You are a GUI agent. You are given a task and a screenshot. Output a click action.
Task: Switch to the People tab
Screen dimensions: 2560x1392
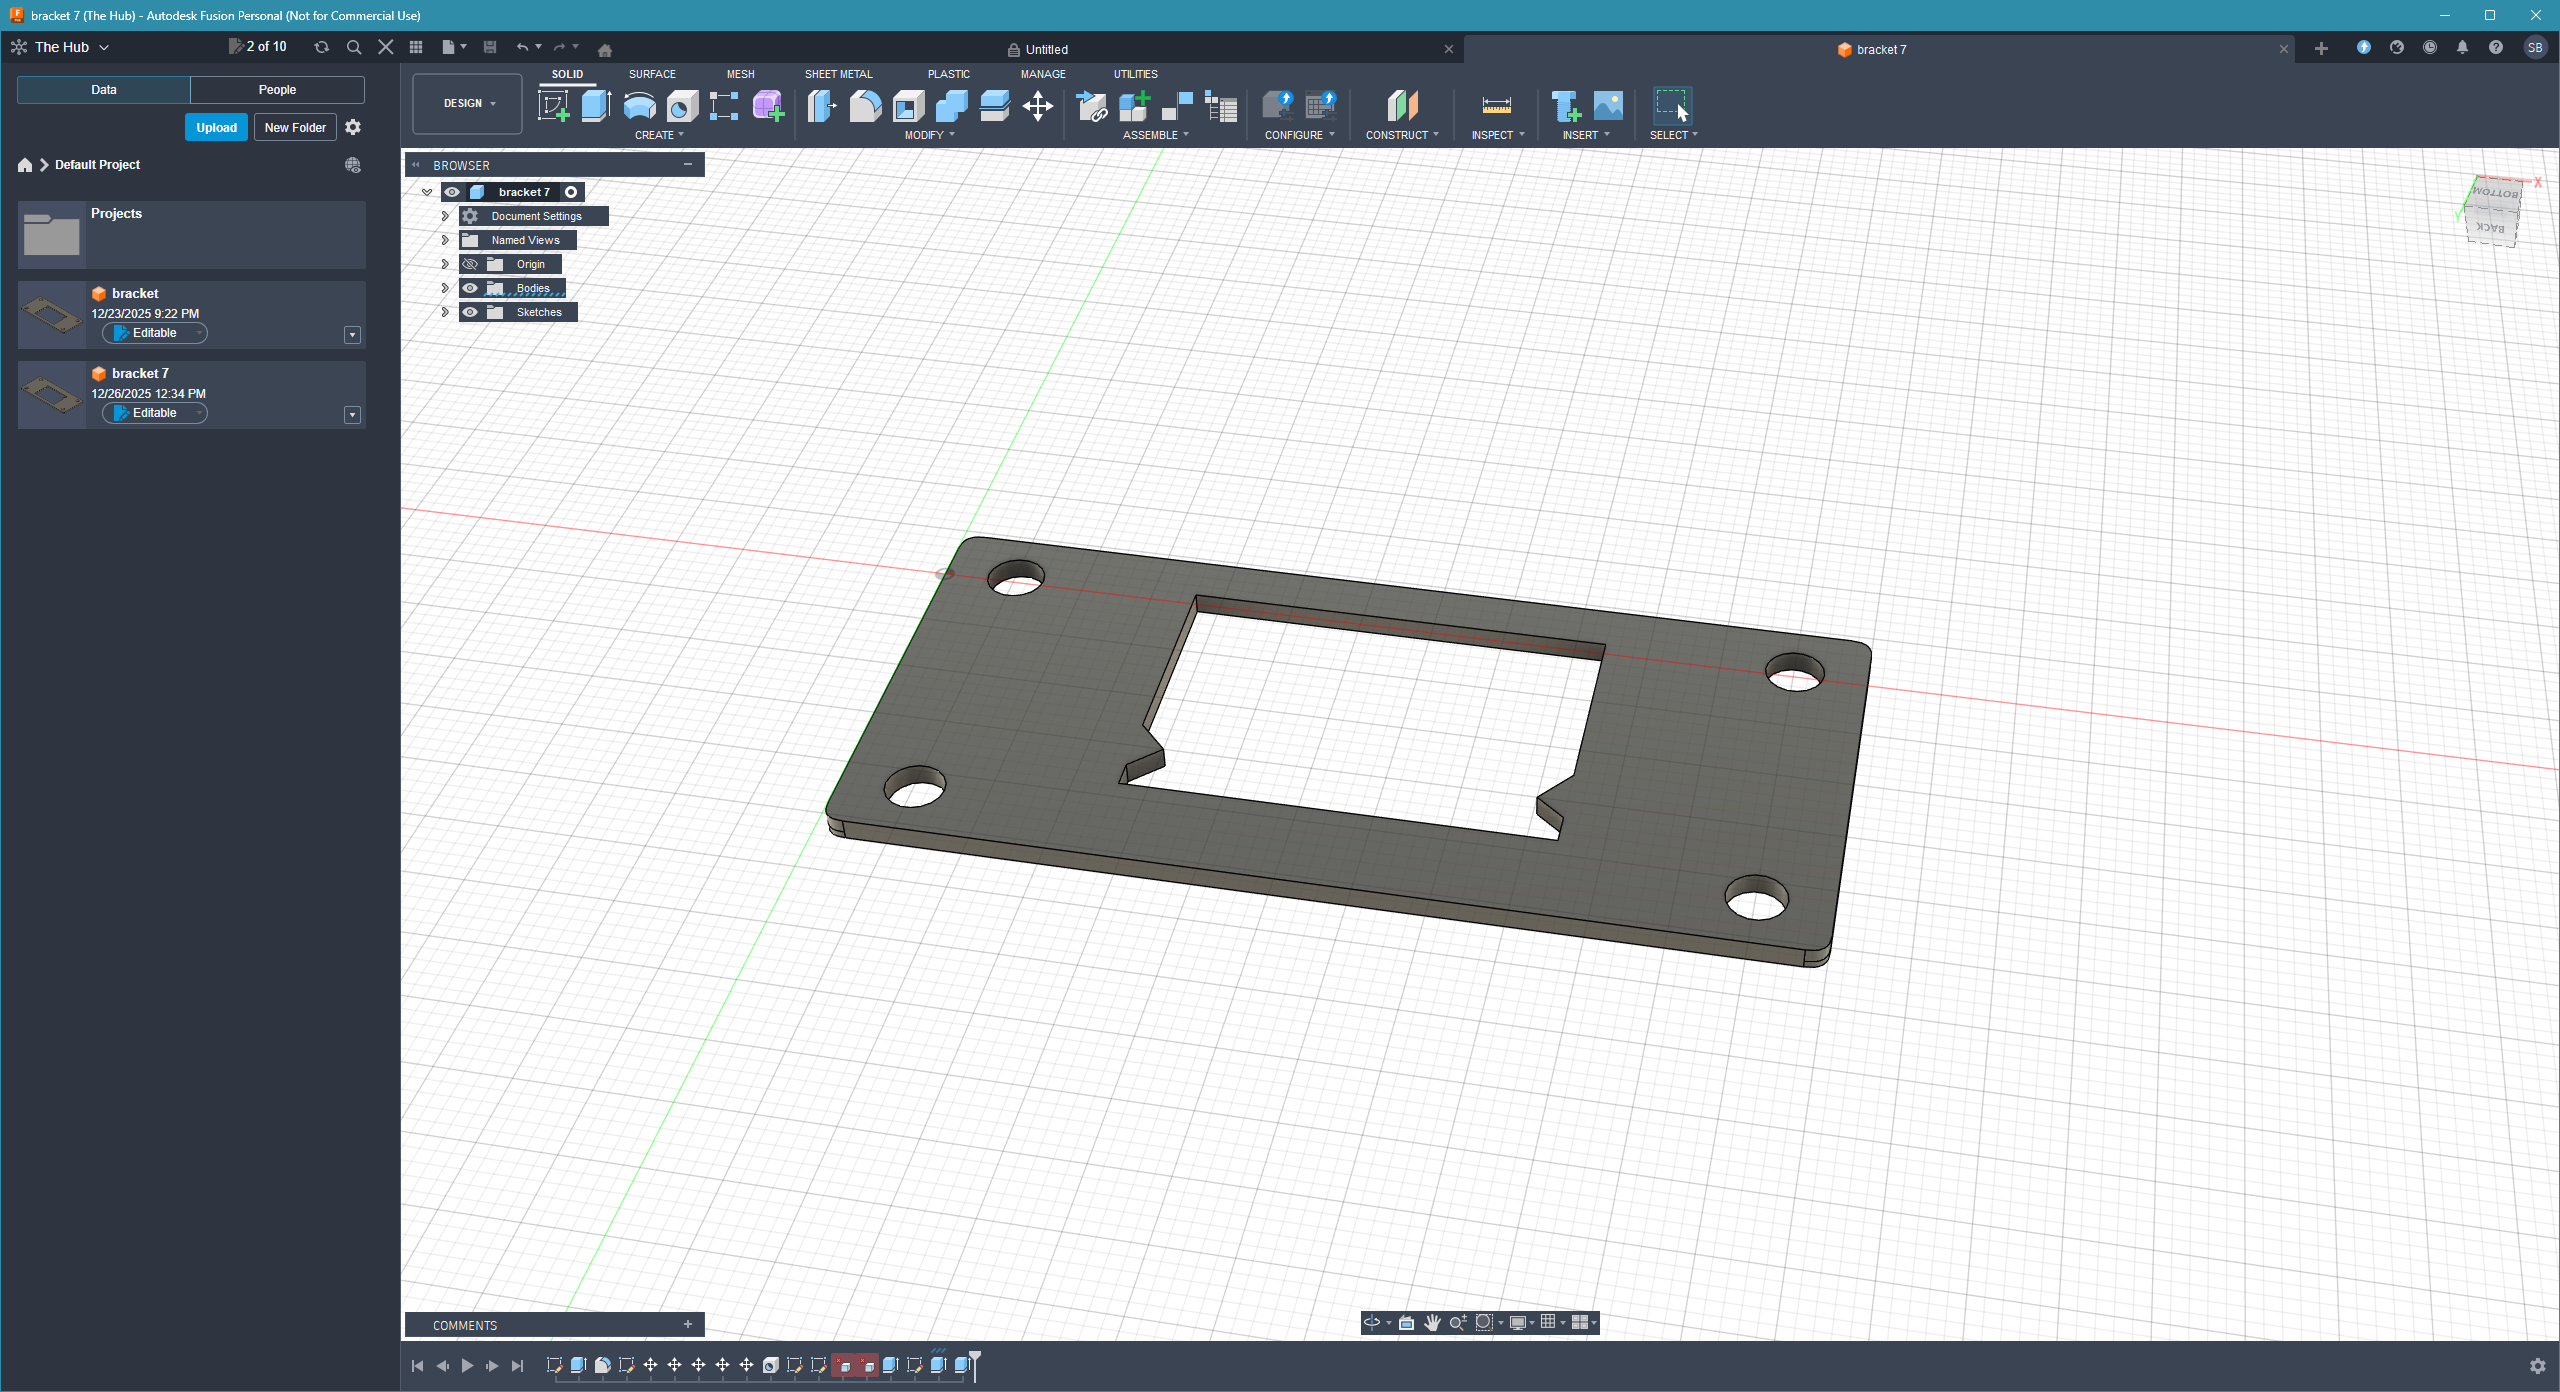[277, 89]
